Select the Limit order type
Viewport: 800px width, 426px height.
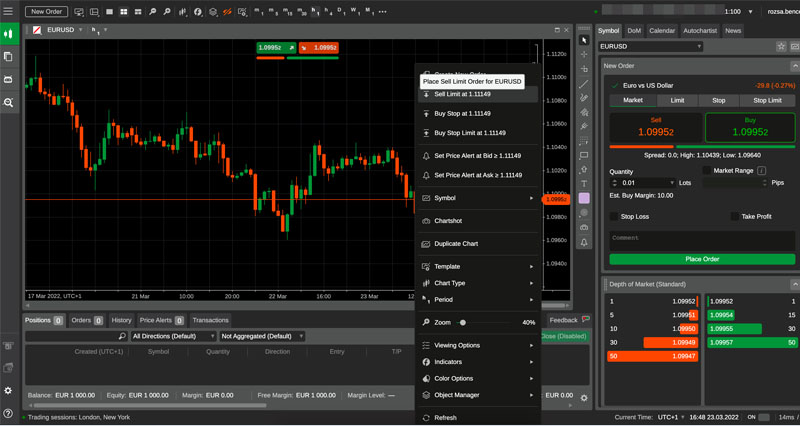pyautogui.click(x=677, y=101)
